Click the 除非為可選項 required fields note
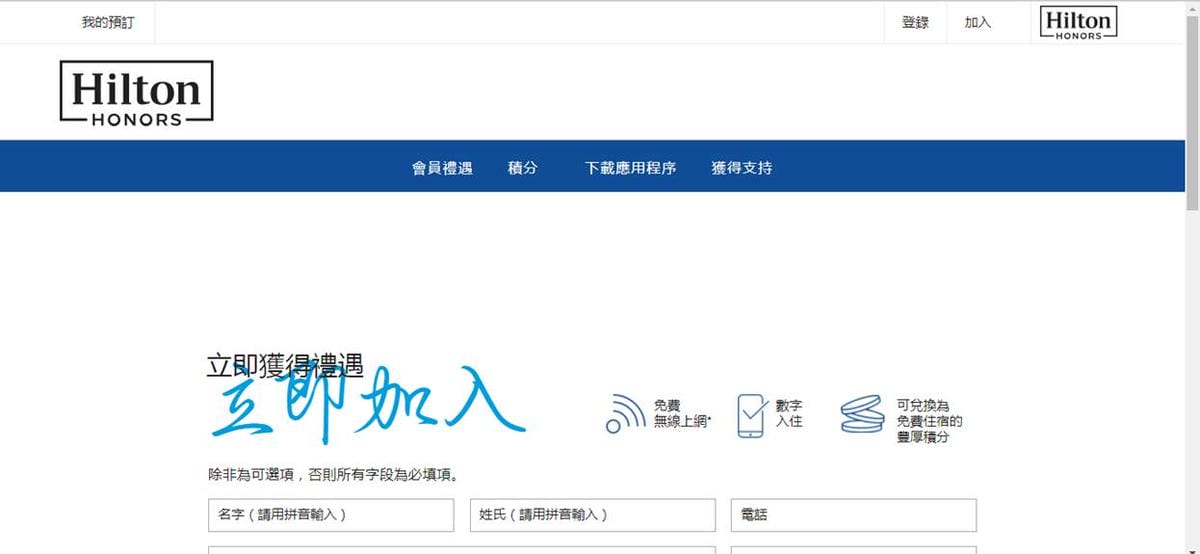Image resolution: width=1200 pixels, height=554 pixels. tap(333, 475)
